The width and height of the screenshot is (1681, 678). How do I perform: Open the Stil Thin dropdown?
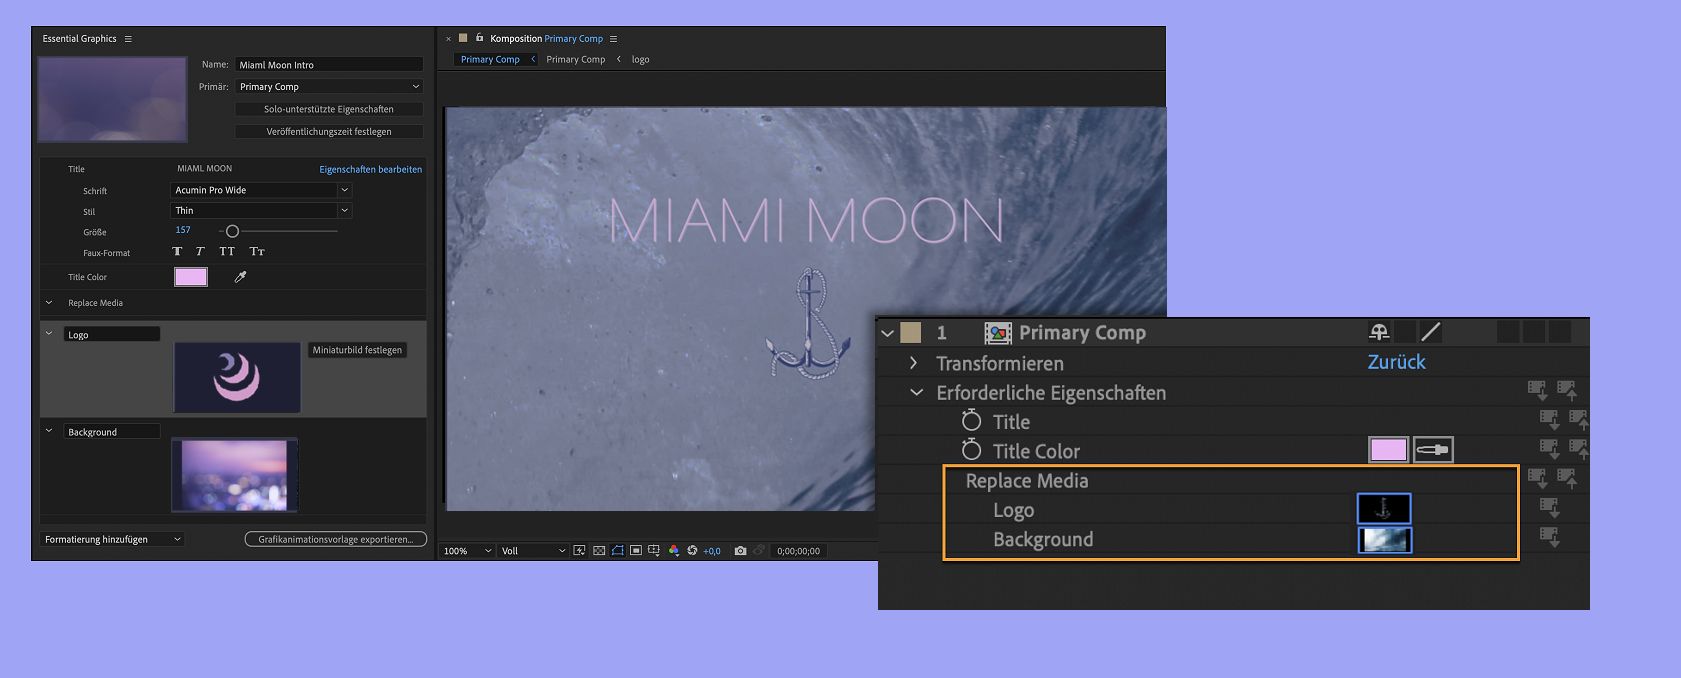pyautogui.click(x=261, y=211)
